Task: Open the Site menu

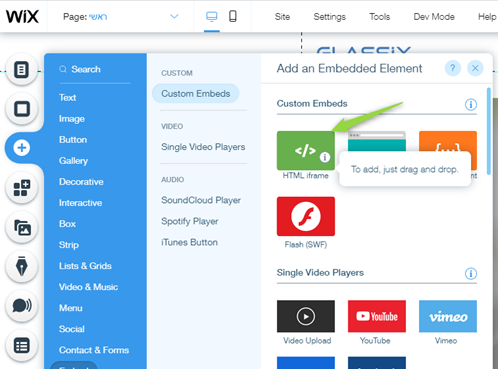Action: (282, 17)
